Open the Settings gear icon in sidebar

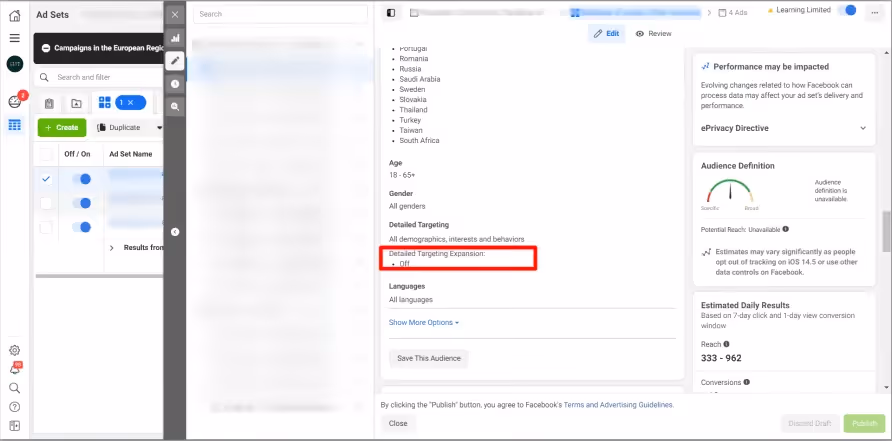pyautogui.click(x=15, y=351)
